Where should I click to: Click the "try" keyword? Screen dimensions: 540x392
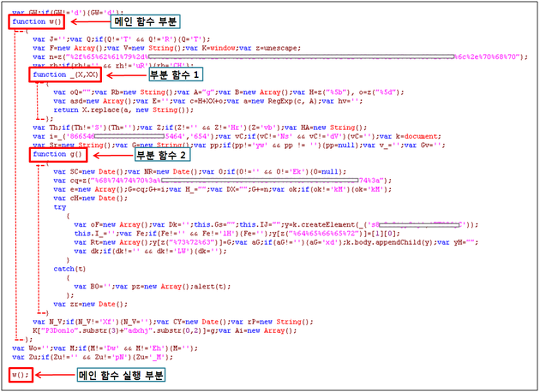tap(60, 207)
